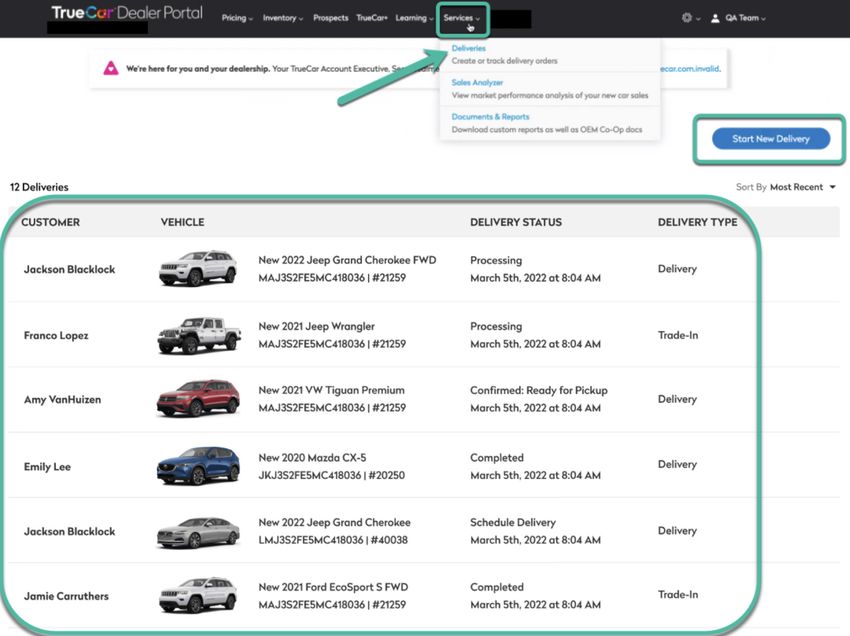Click the blue Mazda CX-5 car image
Viewport: 850px width, 636px height.
[198, 465]
